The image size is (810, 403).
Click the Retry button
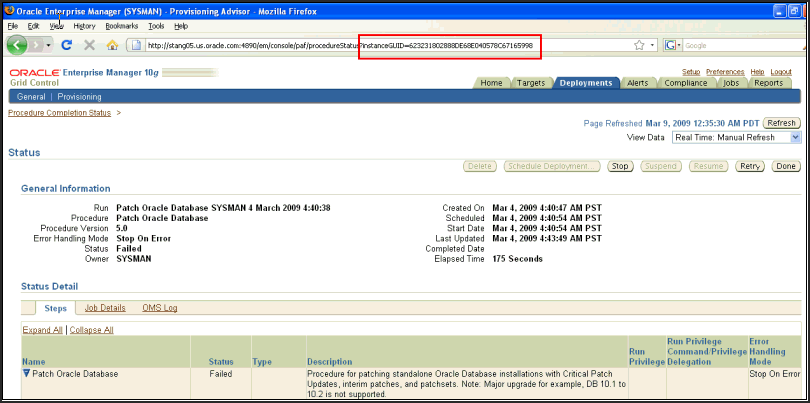coord(750,166)
